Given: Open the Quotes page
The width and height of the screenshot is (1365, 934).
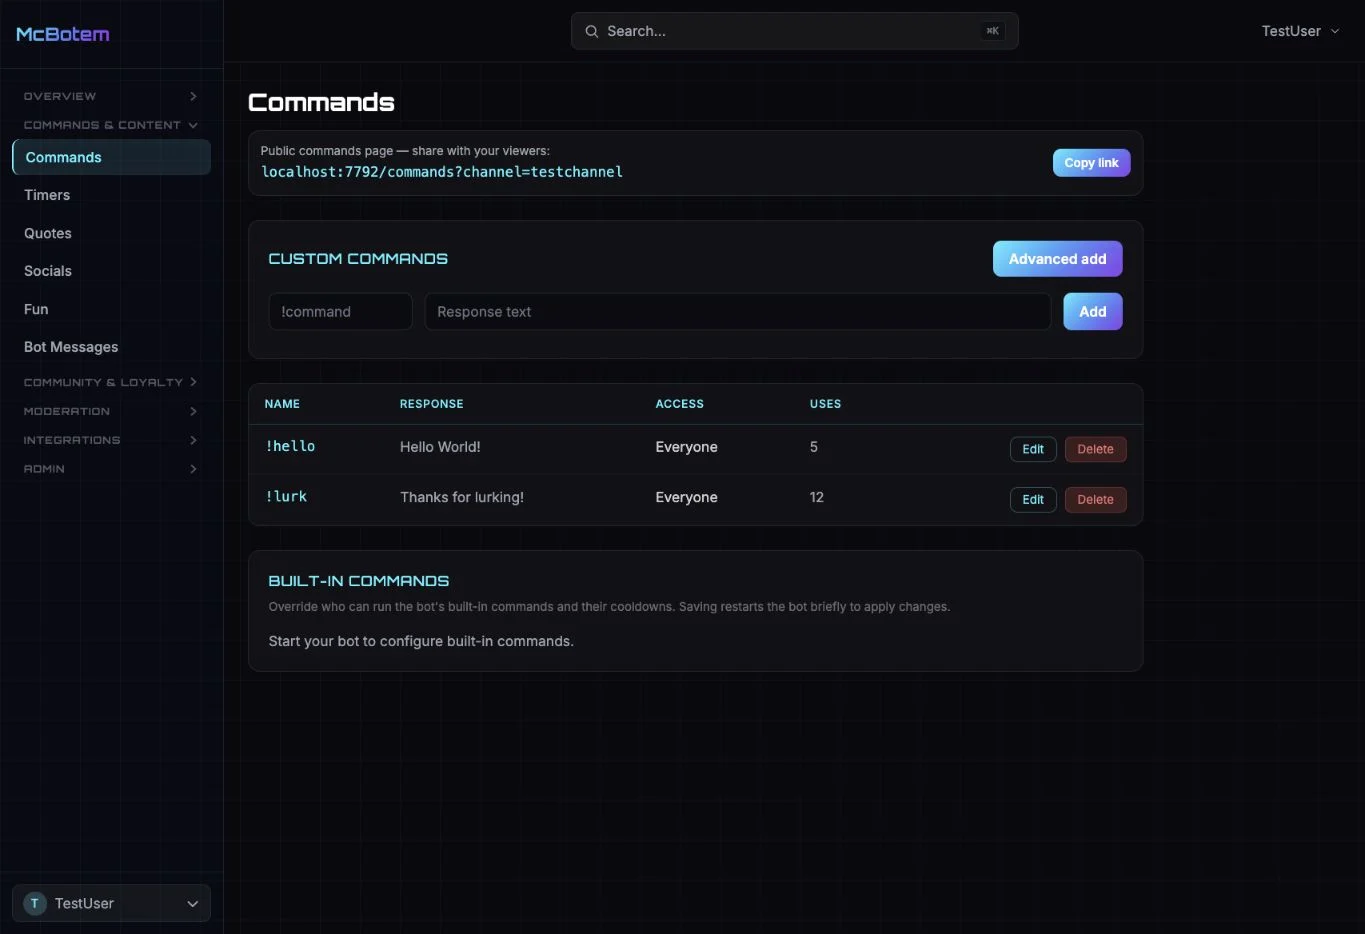Looking at the screenshot, I should (x=111, y=233).
